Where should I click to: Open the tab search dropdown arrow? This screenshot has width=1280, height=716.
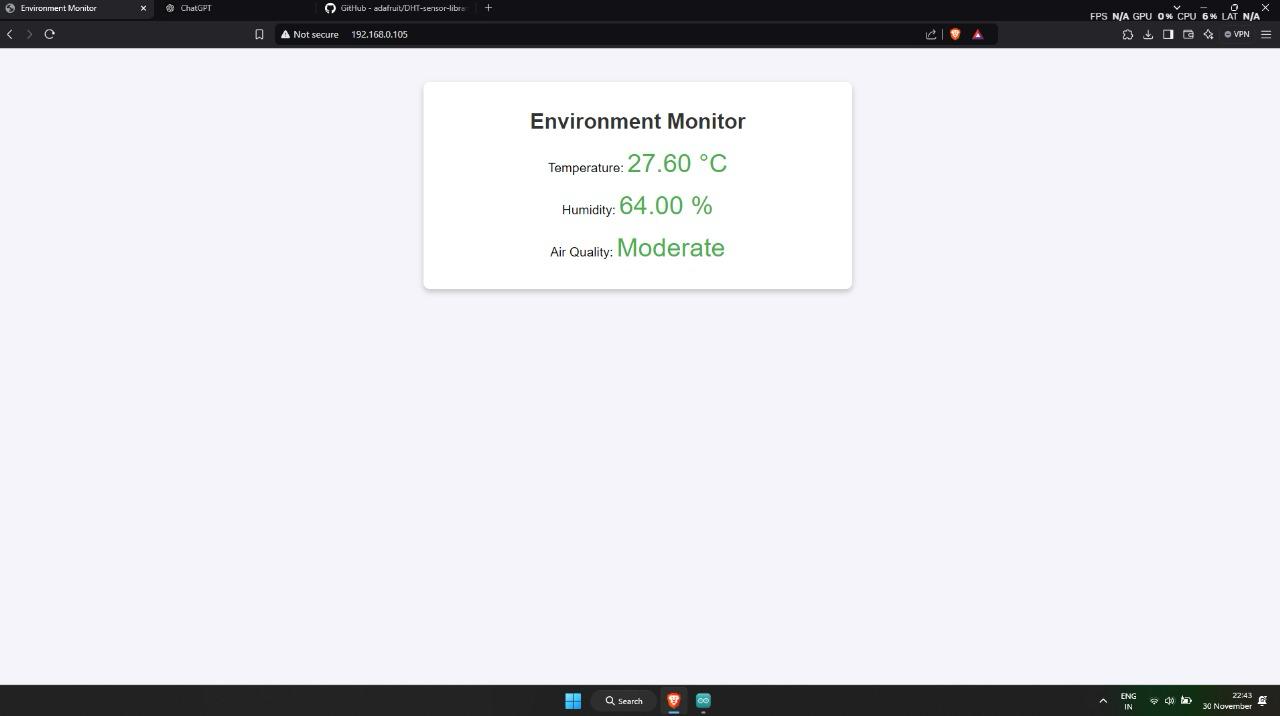[x=1176, y=7]
